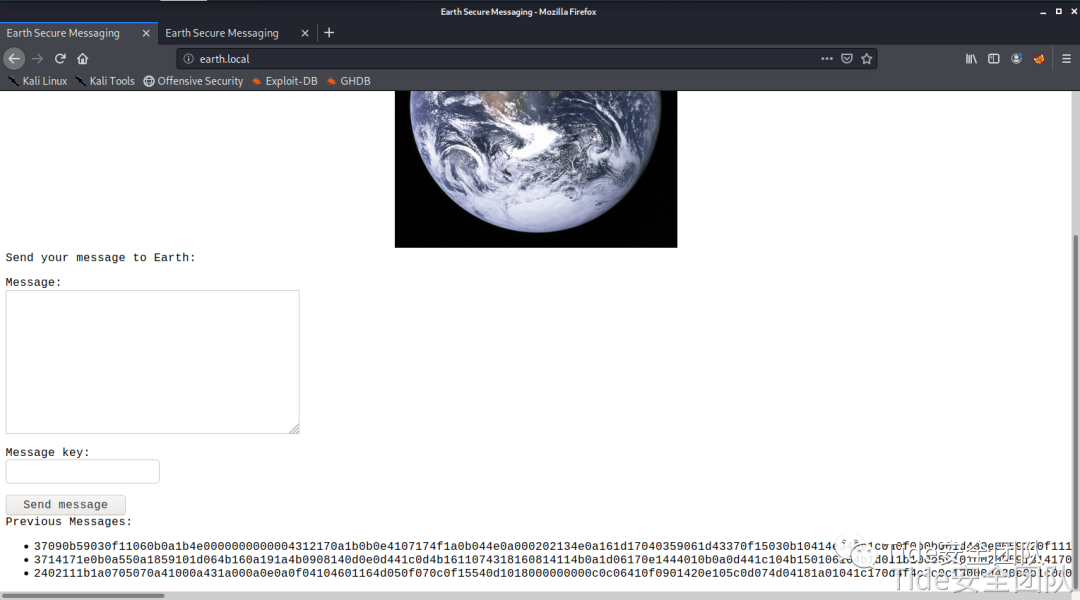Click the forward navigation arrow
The height and width of the screenshot is (600, 1080).
point(37,59)
